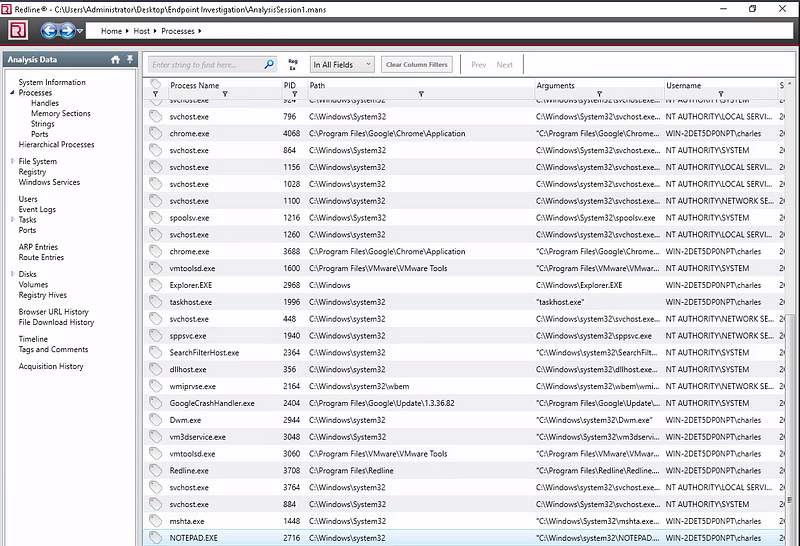Tag the vm3dservice.exe row
This screenshot has width=800, height=546.
click(x=156, y=436)
